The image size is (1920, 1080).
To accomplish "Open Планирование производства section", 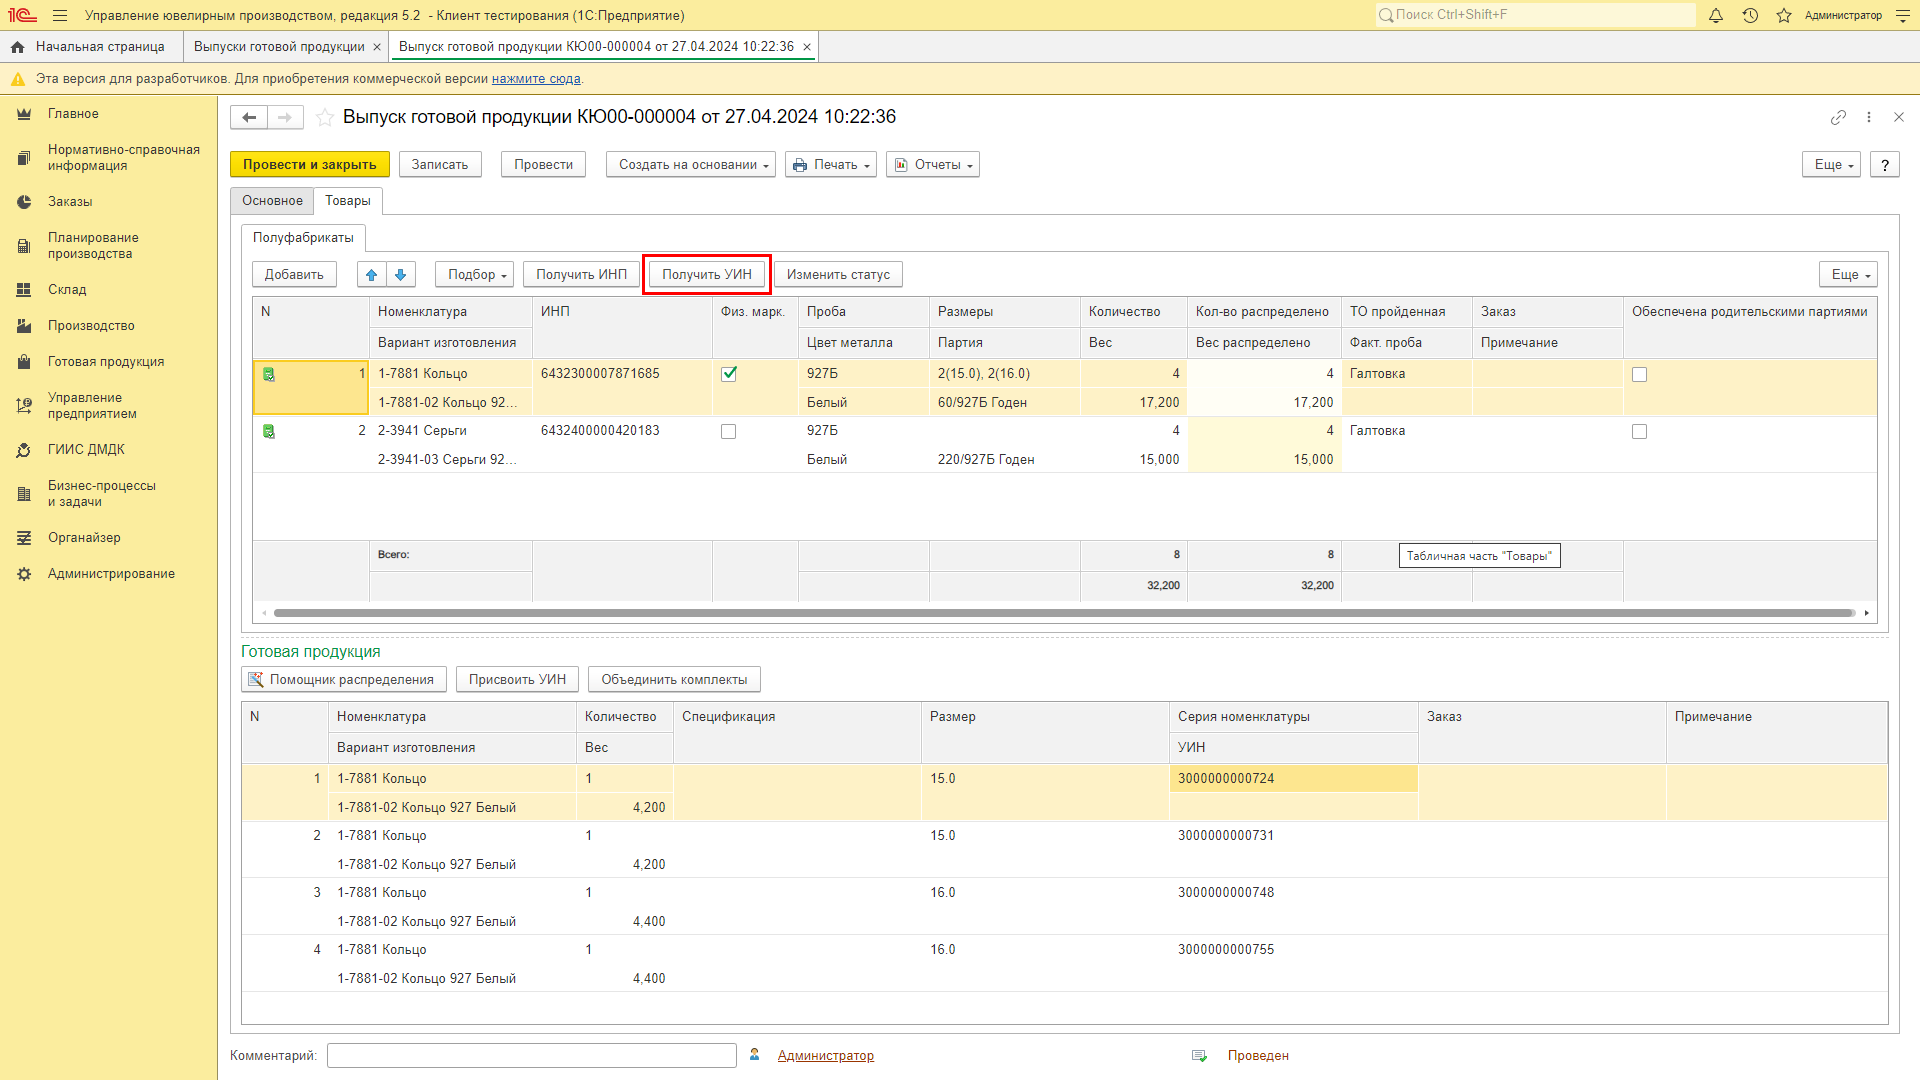I will pyautogui.click(x=93, y=246).
